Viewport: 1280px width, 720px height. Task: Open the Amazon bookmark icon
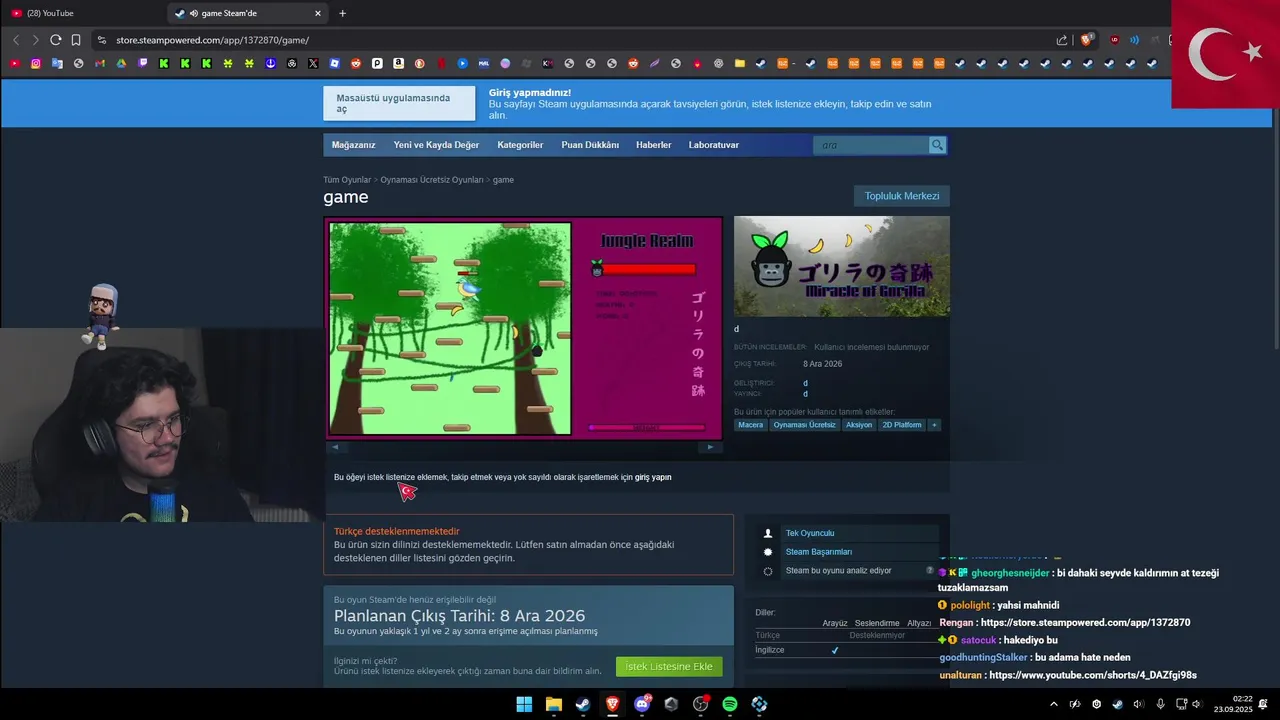coord(398,63)
